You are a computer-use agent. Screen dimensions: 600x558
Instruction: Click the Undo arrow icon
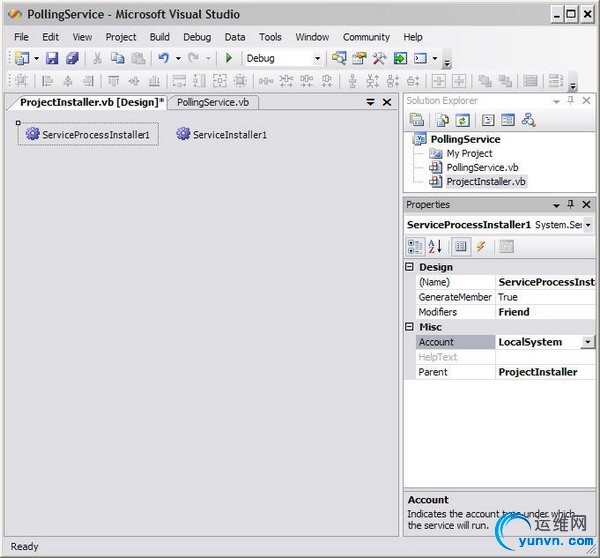point(163,58)
